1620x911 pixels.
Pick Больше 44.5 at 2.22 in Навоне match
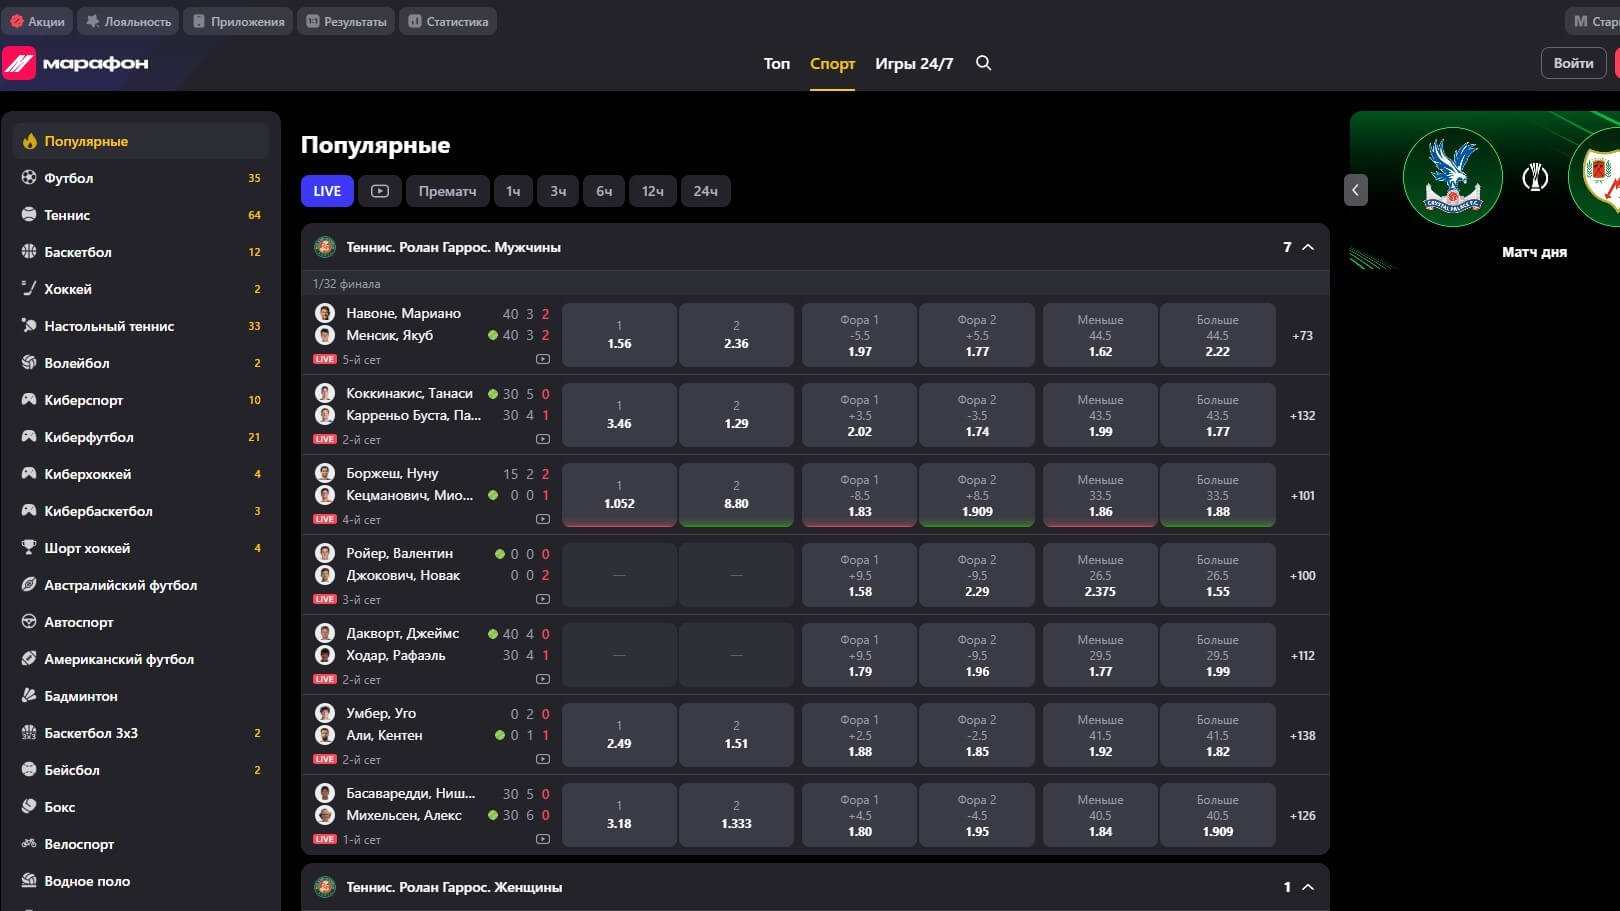(1217, 335)
